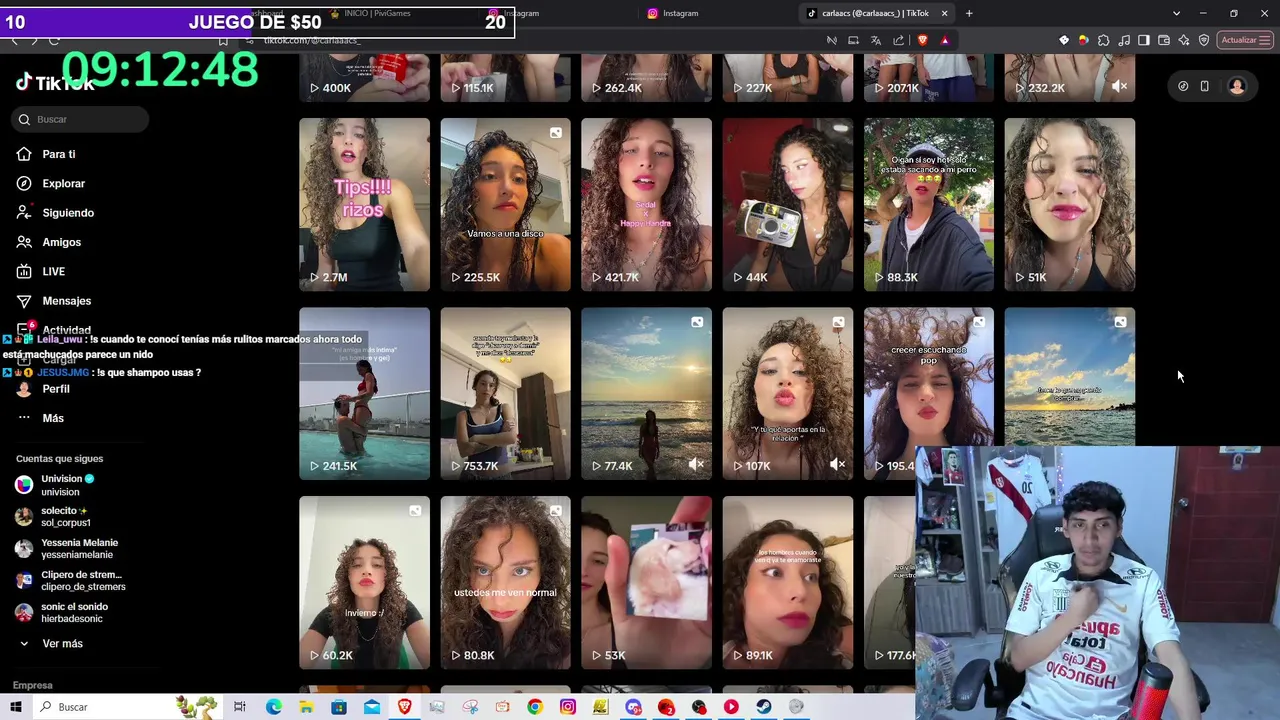Open browser extensions puzzle icon
Screen dimensions: 1280x720
point(1104,40)
